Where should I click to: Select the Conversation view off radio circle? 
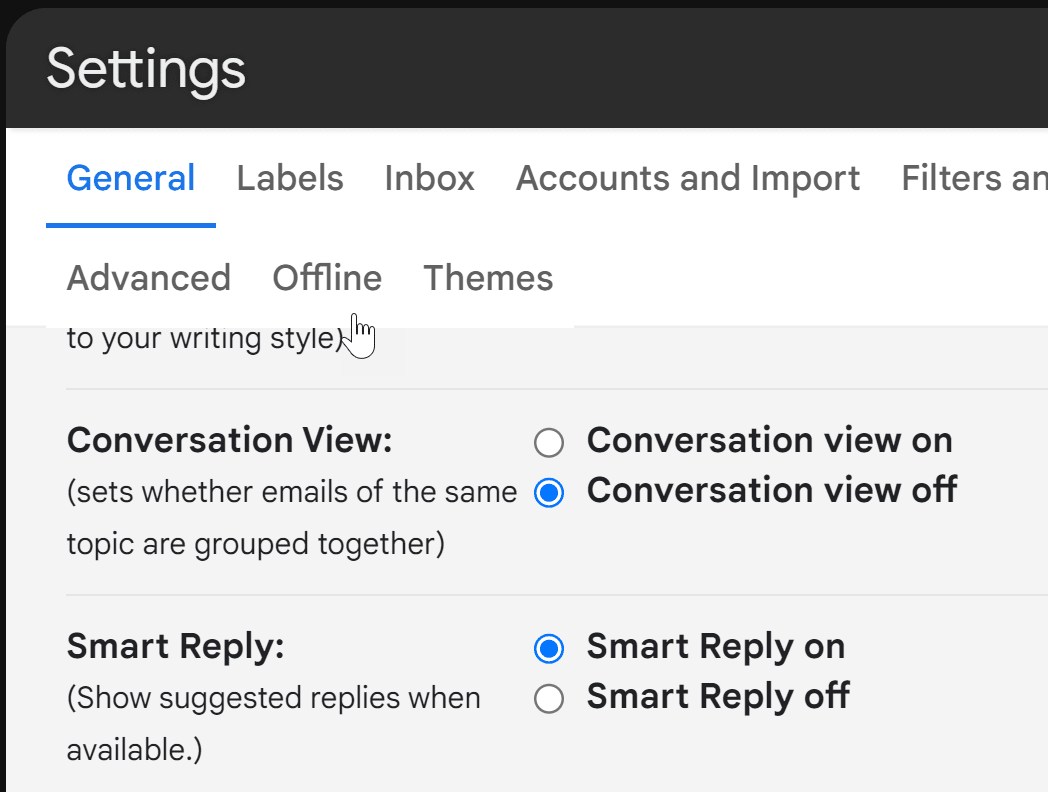click(549, 493)
